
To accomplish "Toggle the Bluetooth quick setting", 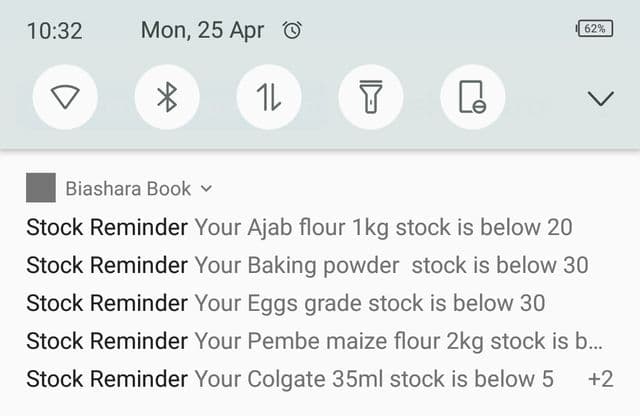I will (x=167, y=97).
